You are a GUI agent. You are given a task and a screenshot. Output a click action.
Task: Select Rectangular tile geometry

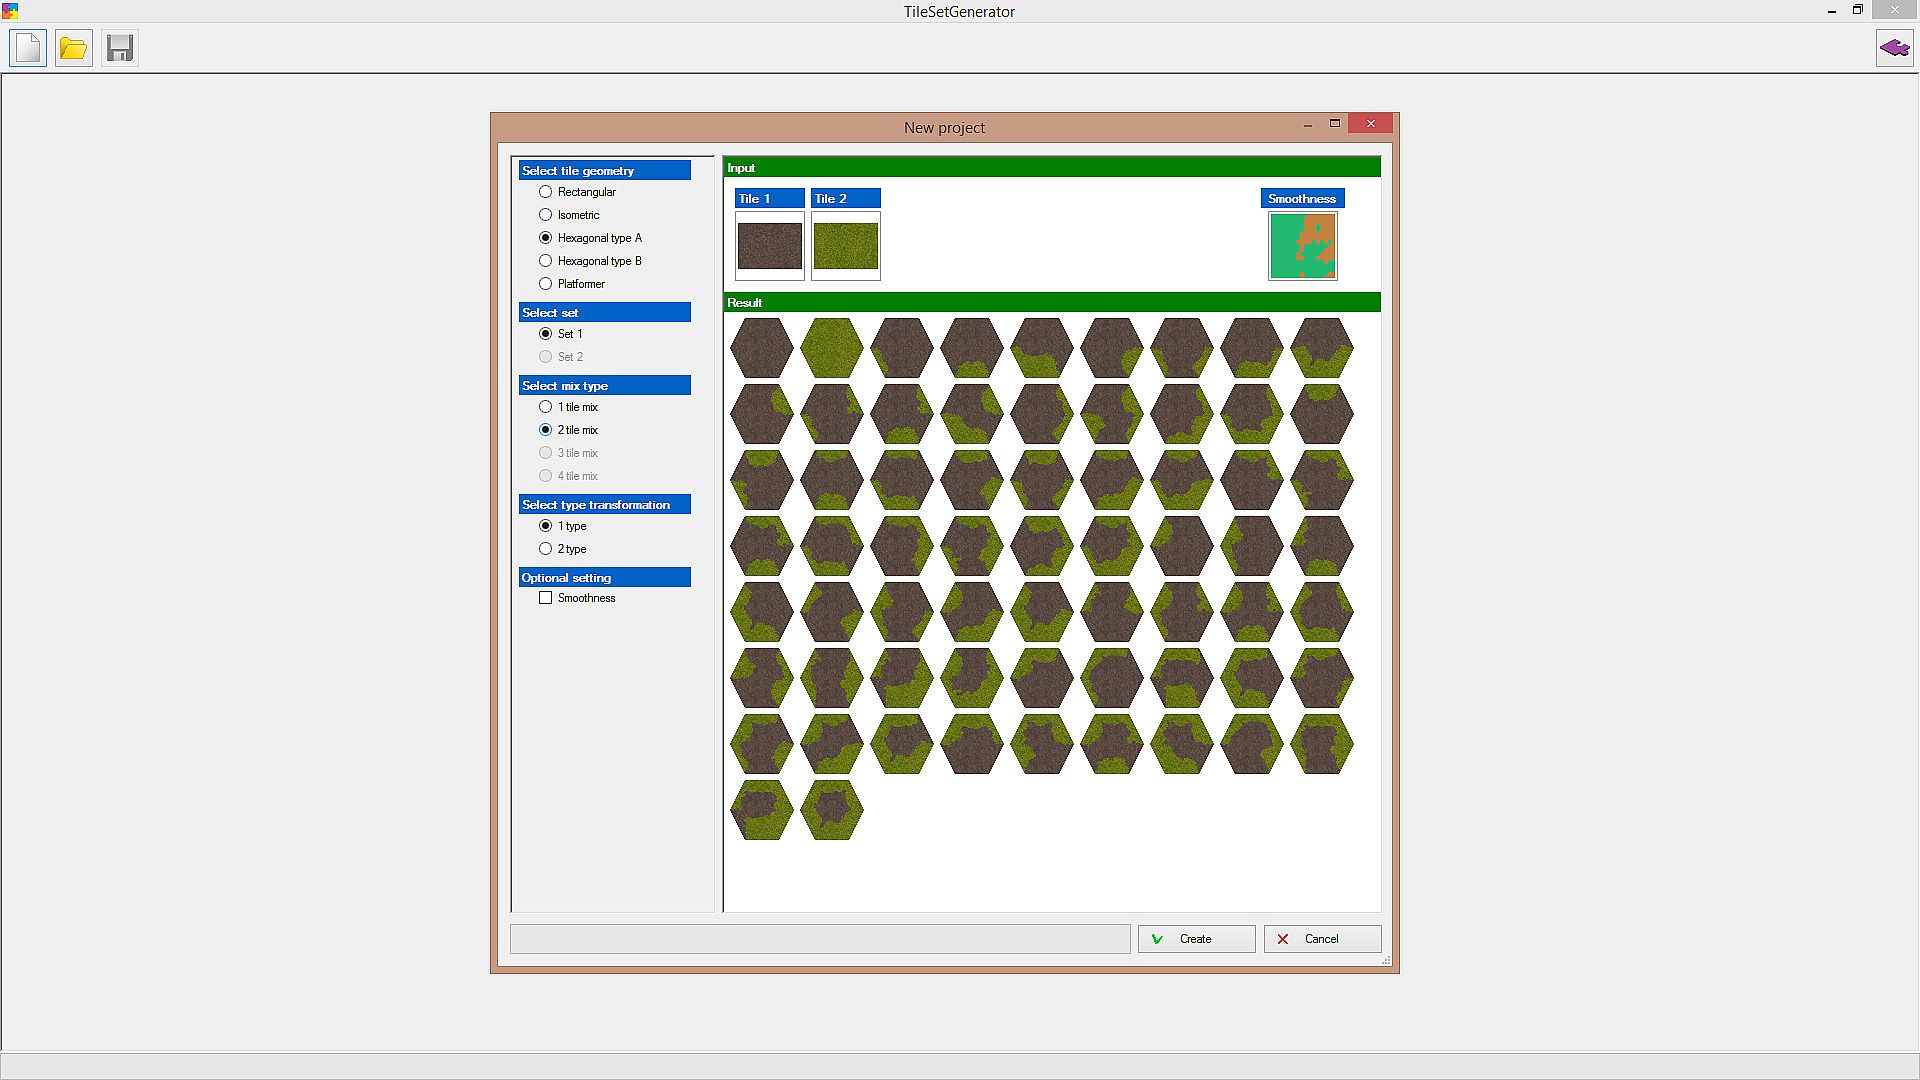[546, 192]
